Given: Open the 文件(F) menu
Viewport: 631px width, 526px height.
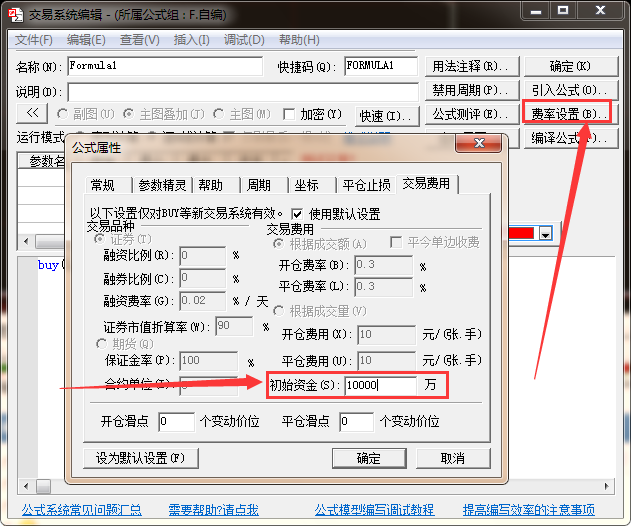Looking at the screenshot, I should [x=34, y=40].
